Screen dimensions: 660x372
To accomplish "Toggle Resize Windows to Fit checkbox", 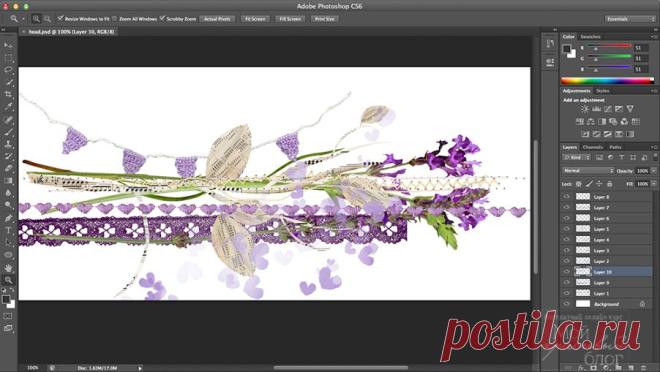I will point(60,18).
